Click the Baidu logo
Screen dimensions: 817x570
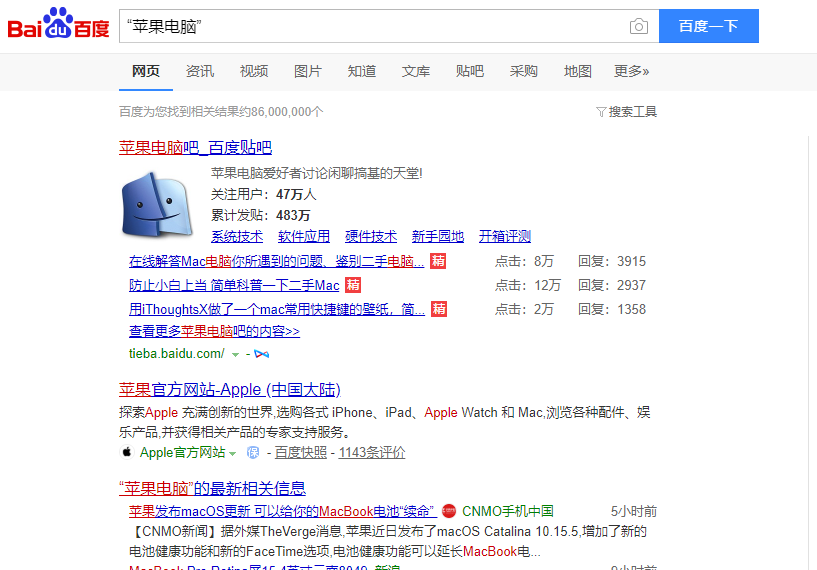coord(58,24)
